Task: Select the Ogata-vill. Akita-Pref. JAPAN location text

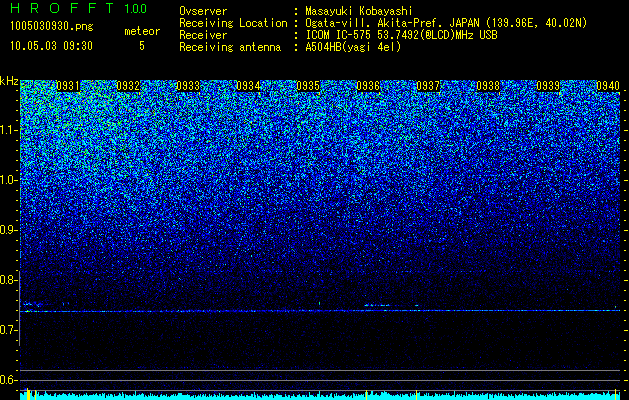Action: (446, 23)
